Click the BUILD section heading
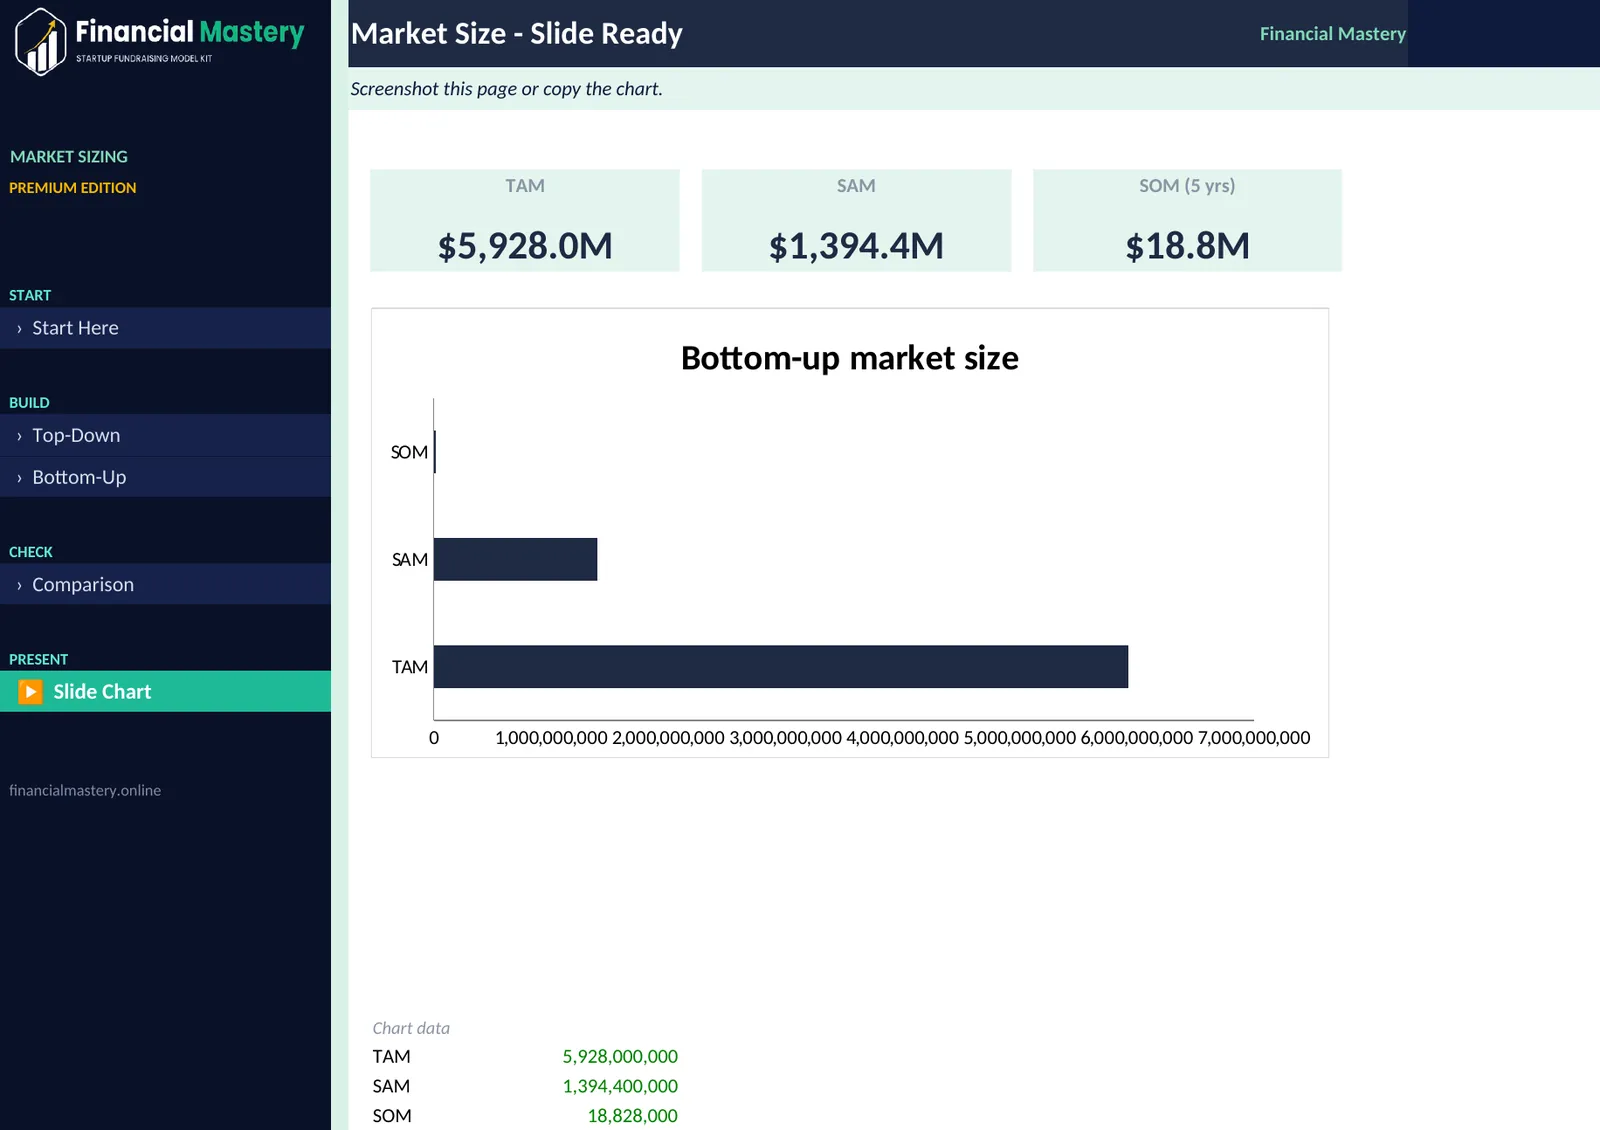 coord(29,403)
